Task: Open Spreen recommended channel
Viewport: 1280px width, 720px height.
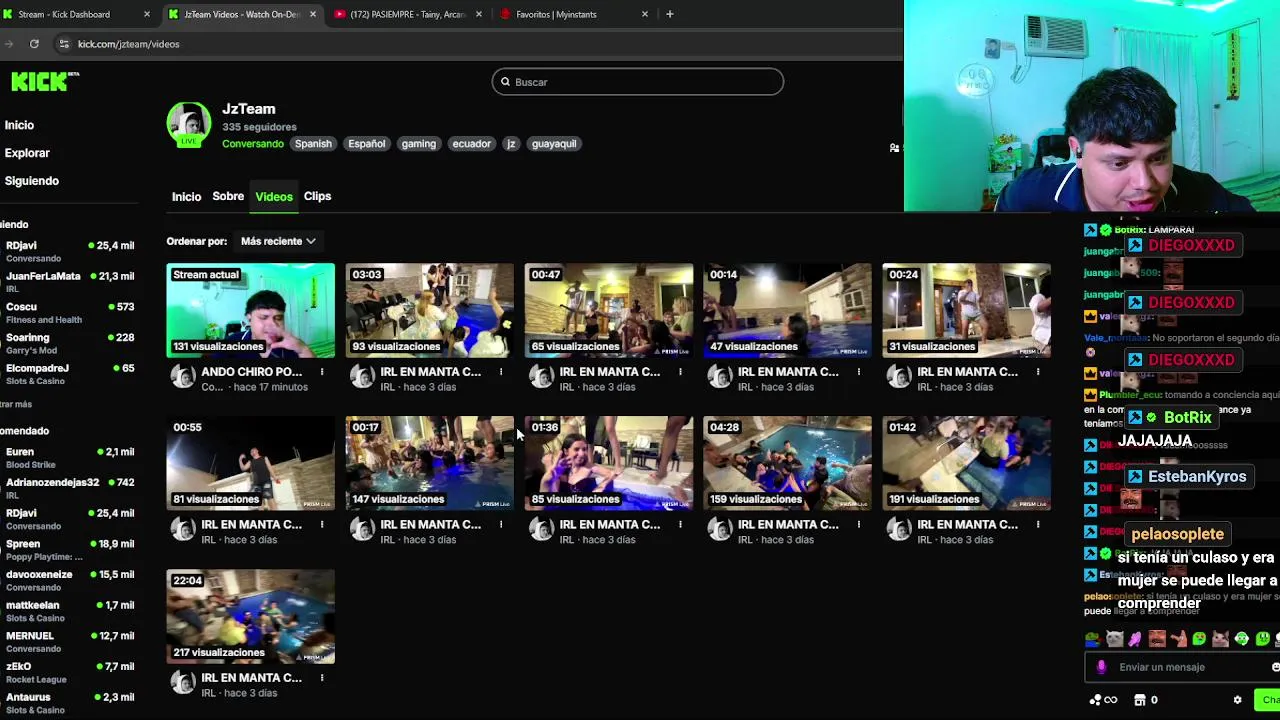Action: 68,550
